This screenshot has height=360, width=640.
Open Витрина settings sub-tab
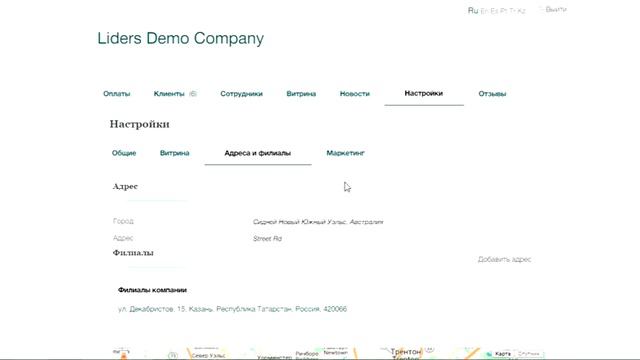click(175, 153)
